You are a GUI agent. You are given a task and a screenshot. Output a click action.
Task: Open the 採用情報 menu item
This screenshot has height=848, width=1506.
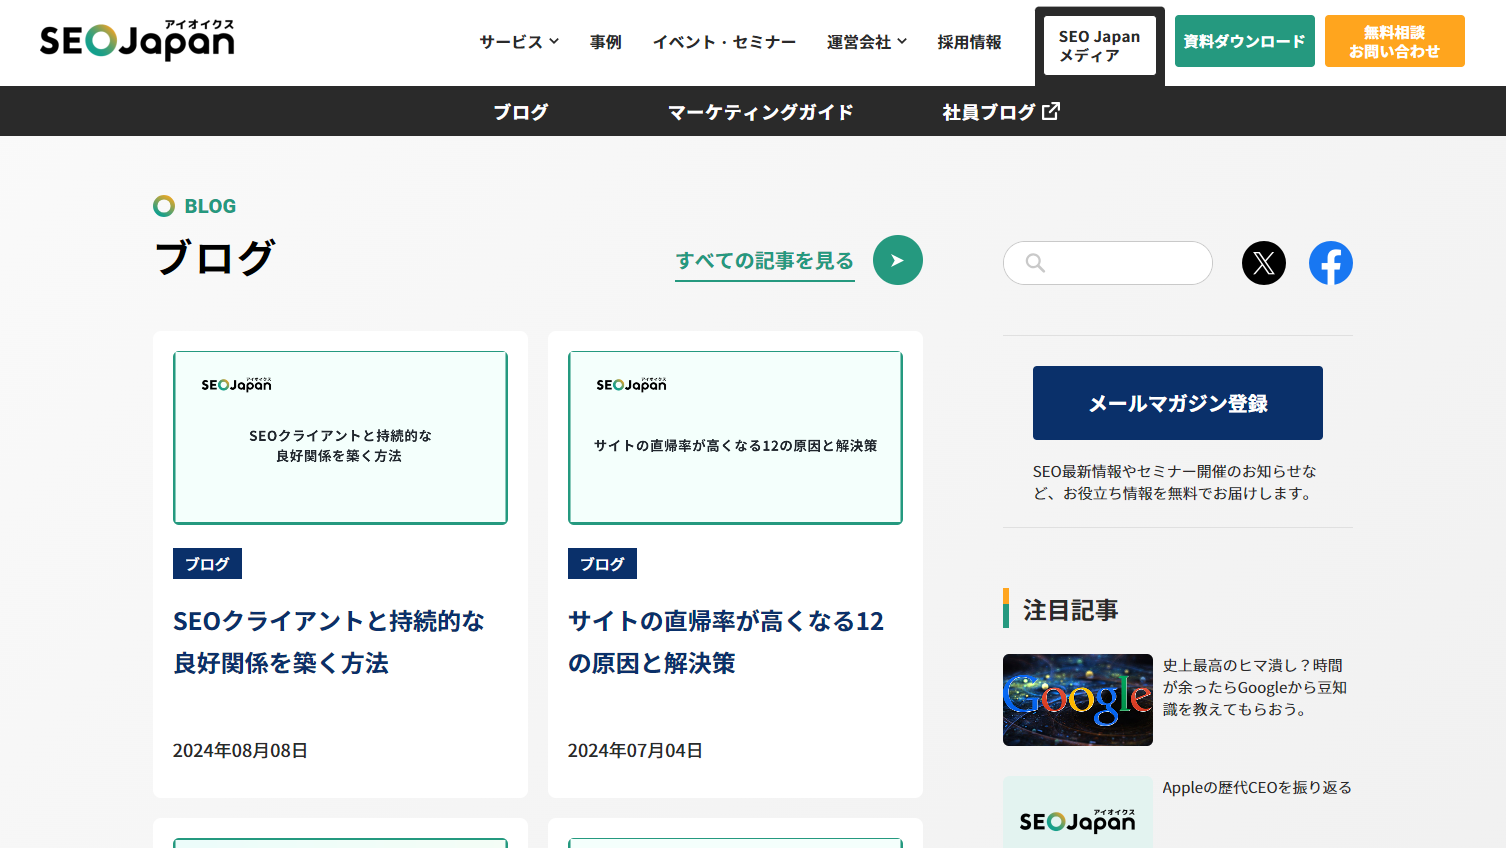tap(970, 42)
